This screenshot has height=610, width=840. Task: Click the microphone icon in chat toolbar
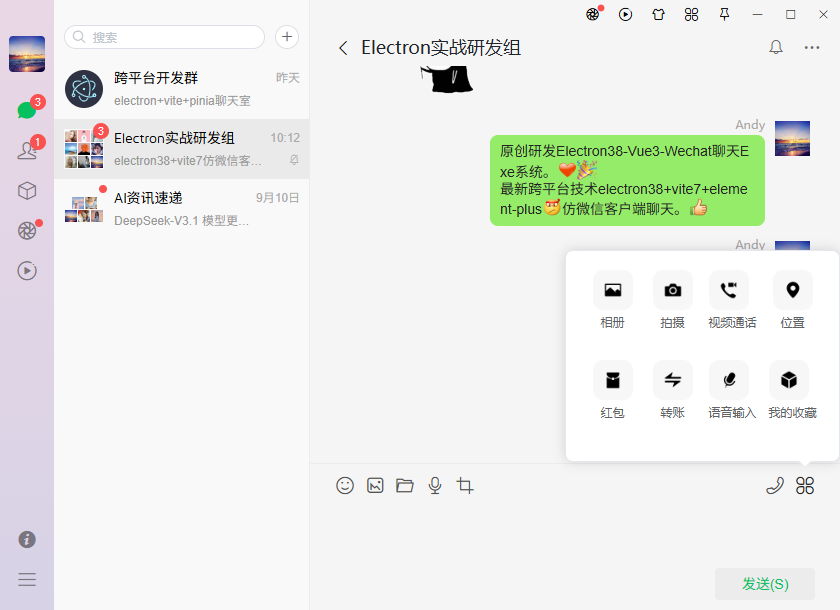(435, 486)
